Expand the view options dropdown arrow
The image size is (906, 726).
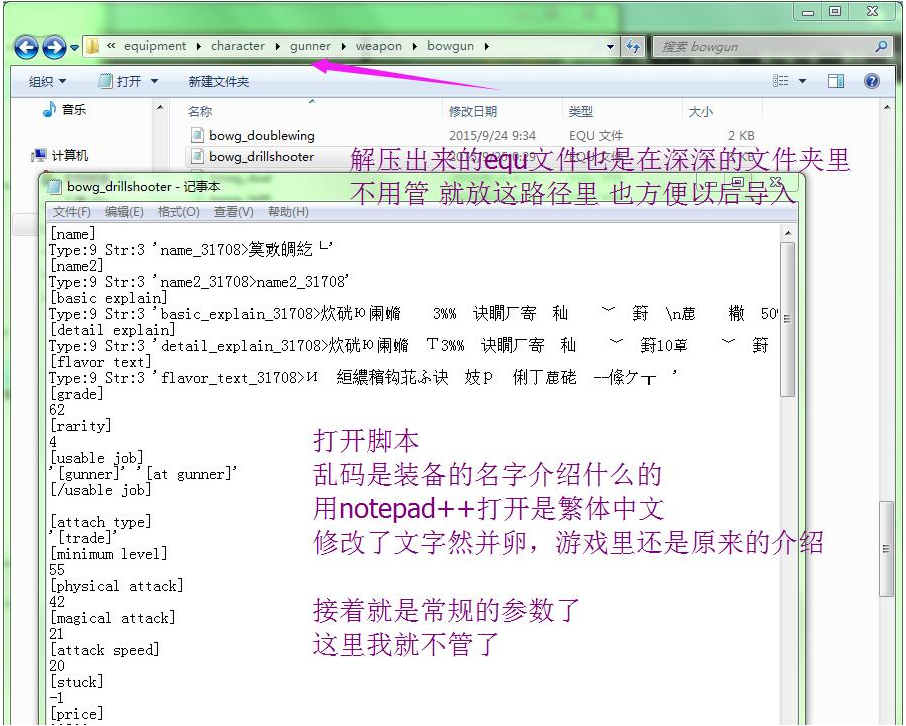pyautogui.click(x=802, y=81)
